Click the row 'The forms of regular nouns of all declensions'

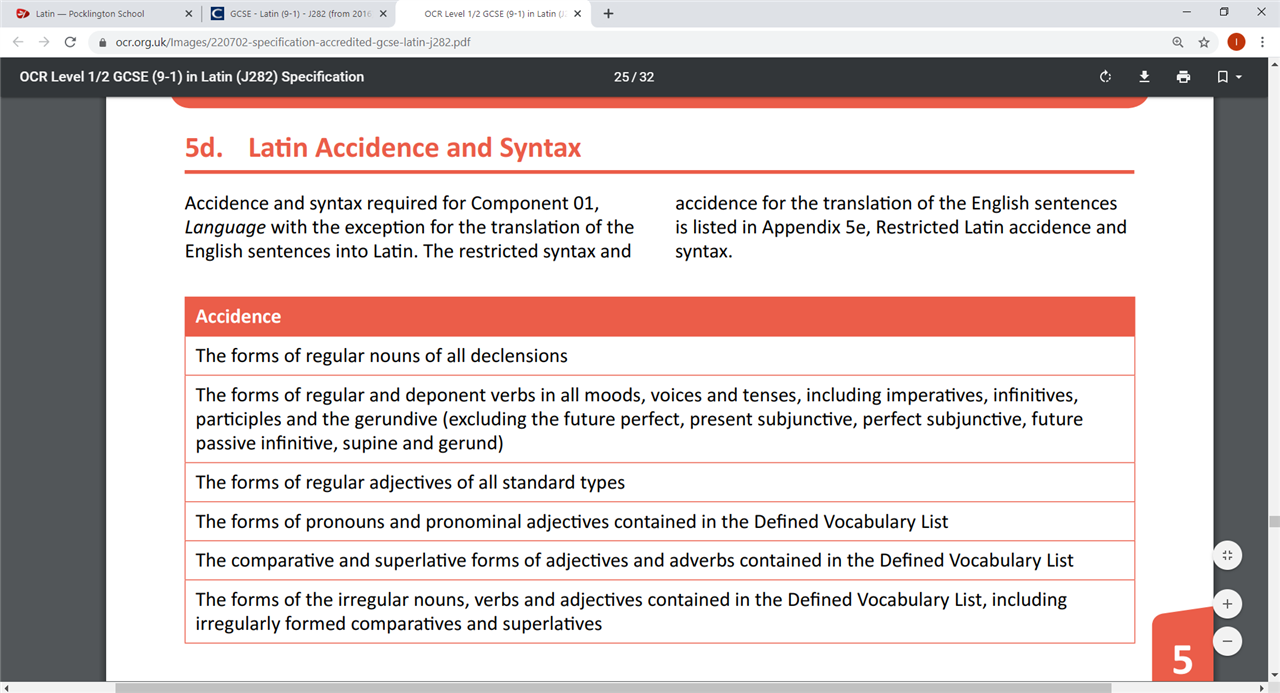[660, 356]
